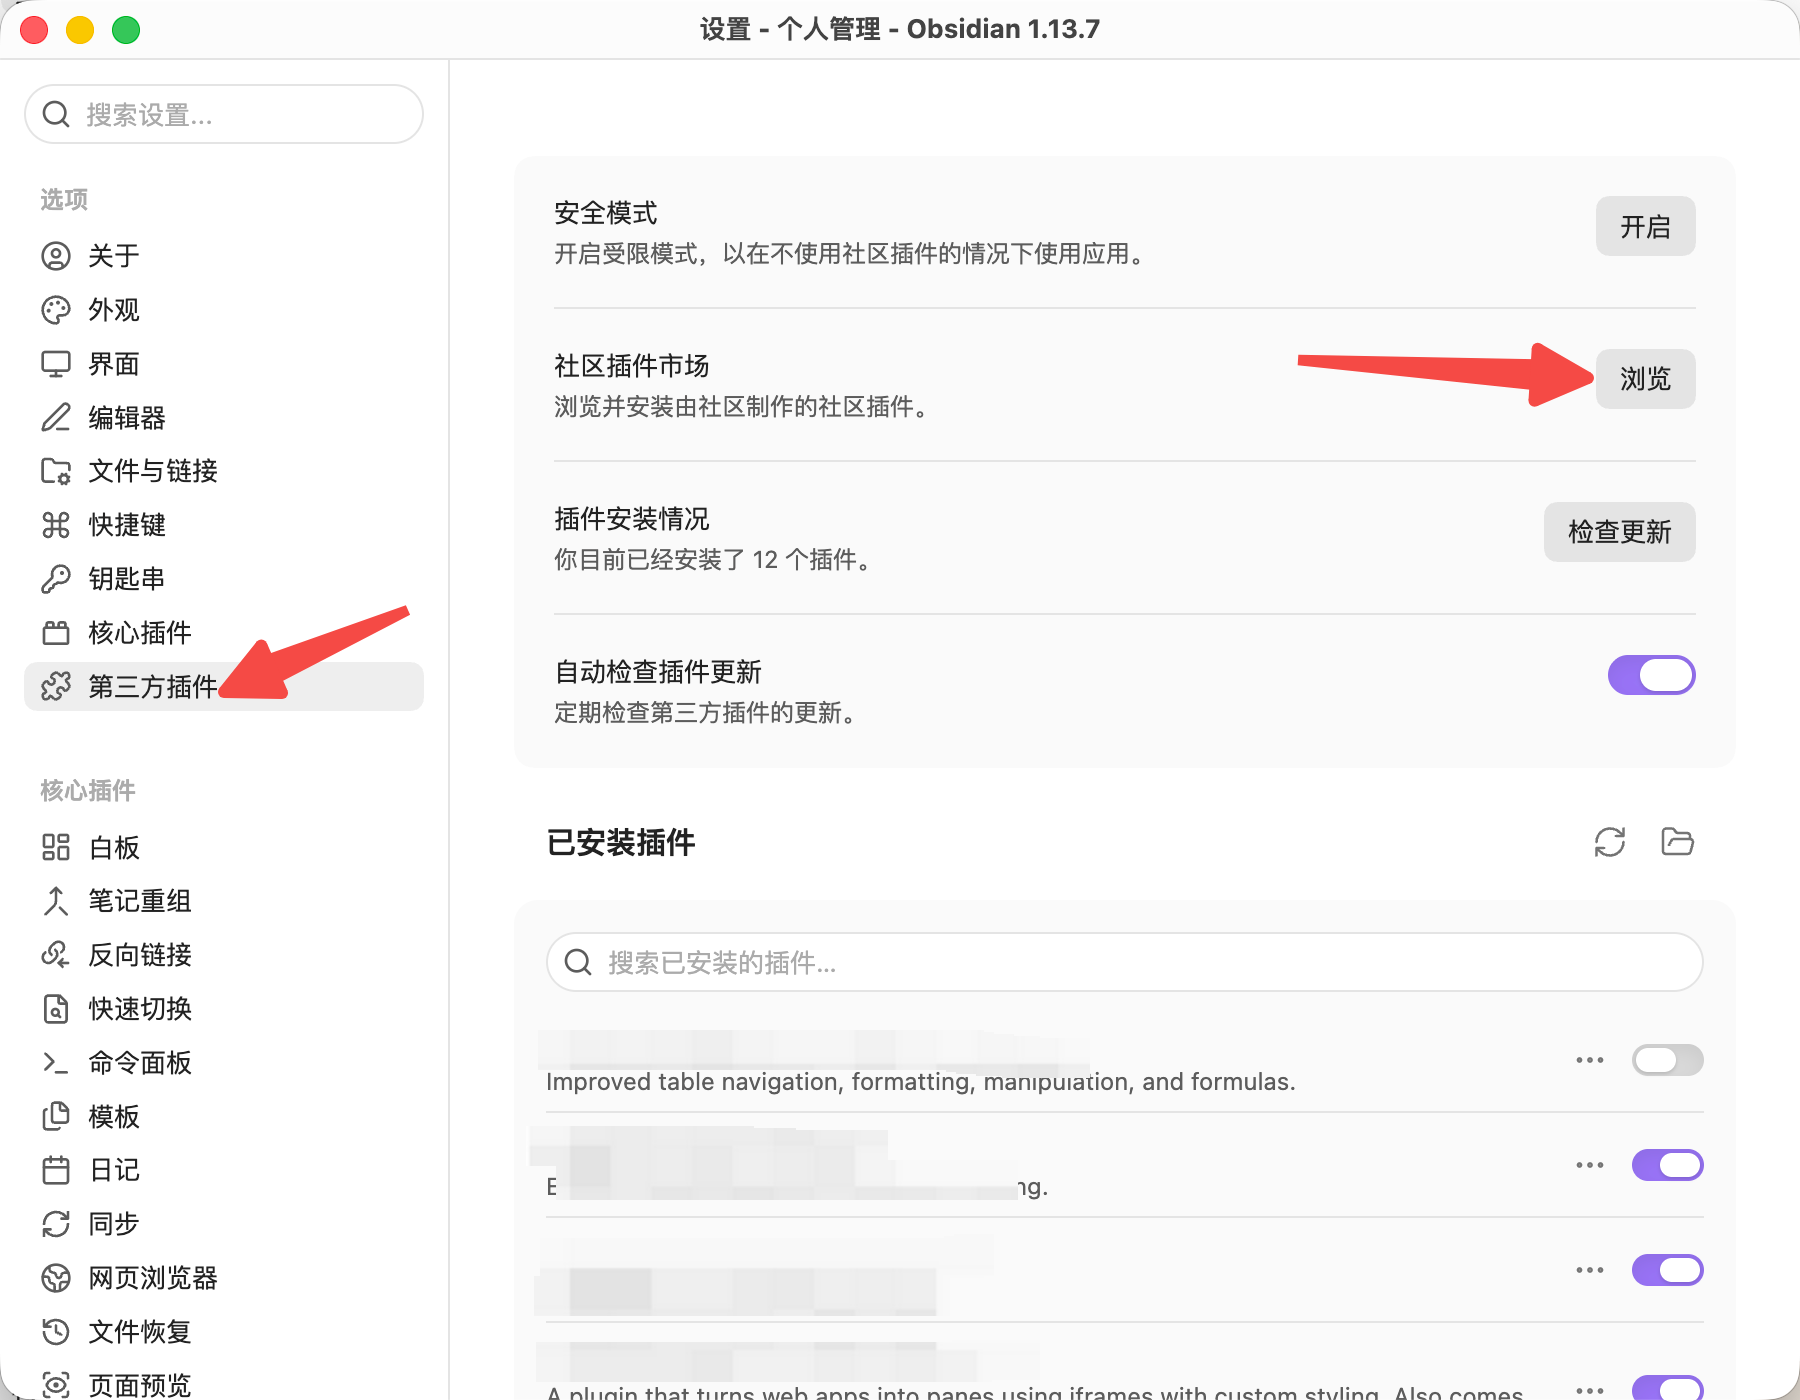Reload installed plugins with the refresh icon
Screen dimensions: 1800x1400
click(x=1610, y=842)
